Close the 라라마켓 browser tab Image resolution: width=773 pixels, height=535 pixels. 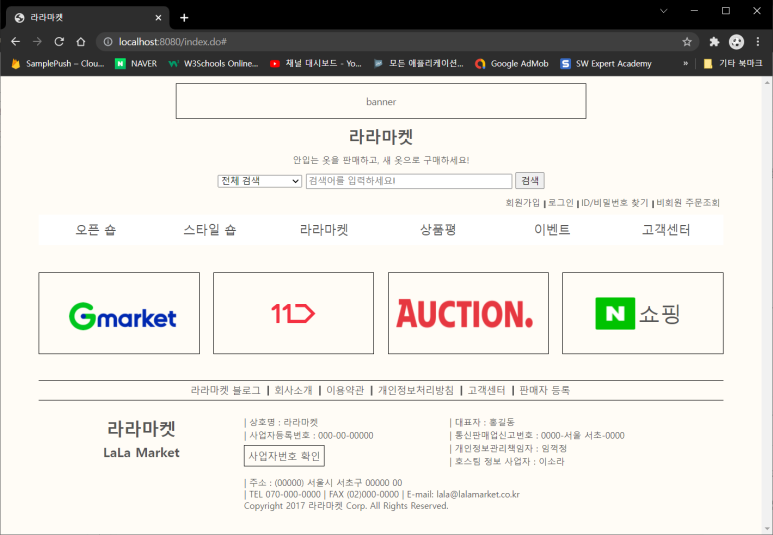pos(158,18)
